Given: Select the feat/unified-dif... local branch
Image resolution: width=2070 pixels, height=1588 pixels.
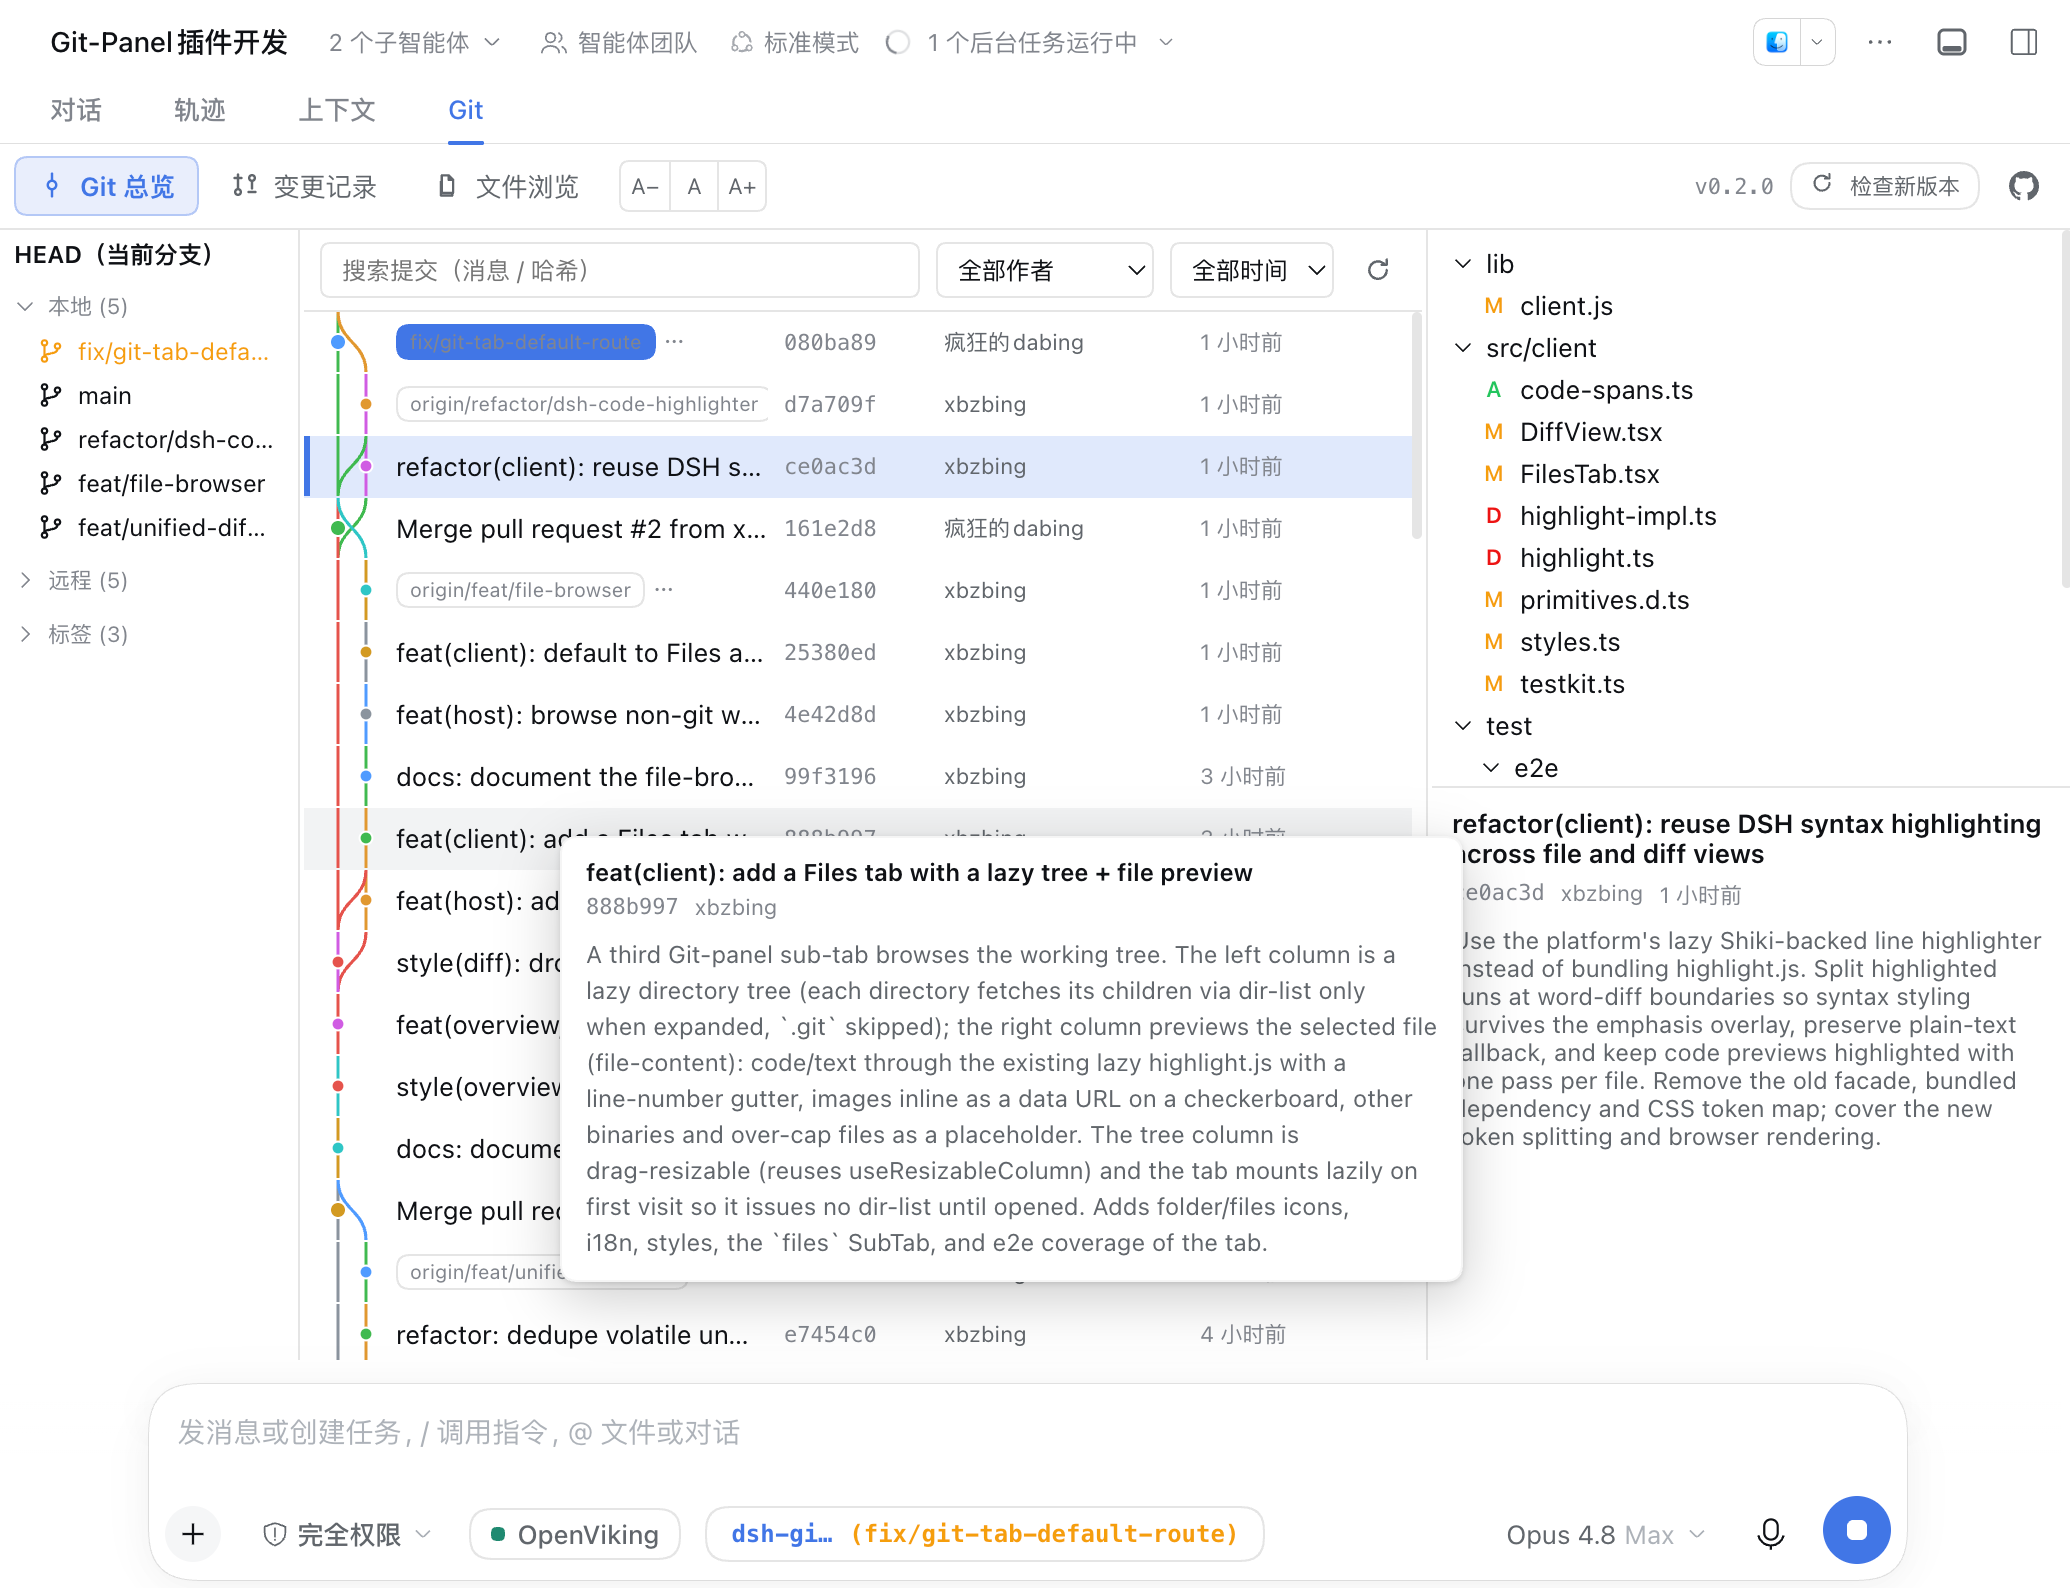Looking at the screenshot, I should [153, 528].
